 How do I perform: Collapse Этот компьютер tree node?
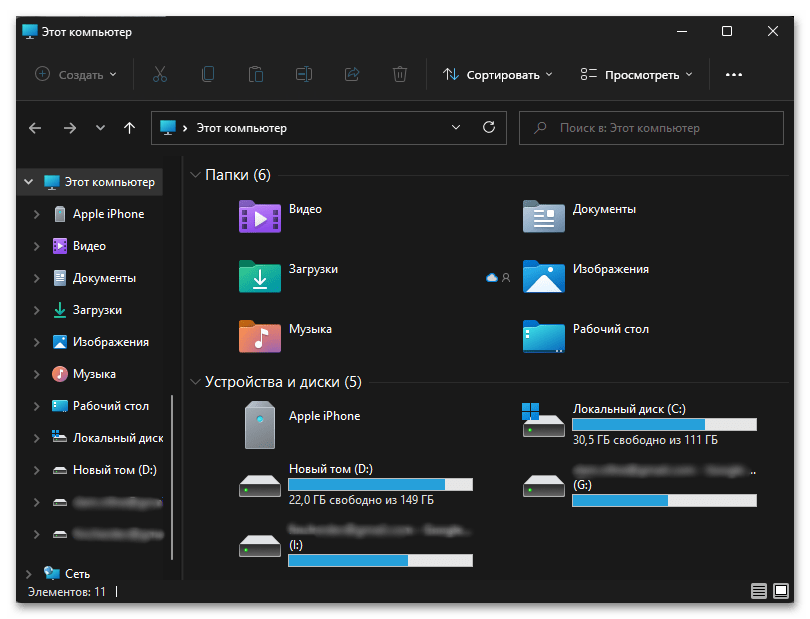(29, 182)
